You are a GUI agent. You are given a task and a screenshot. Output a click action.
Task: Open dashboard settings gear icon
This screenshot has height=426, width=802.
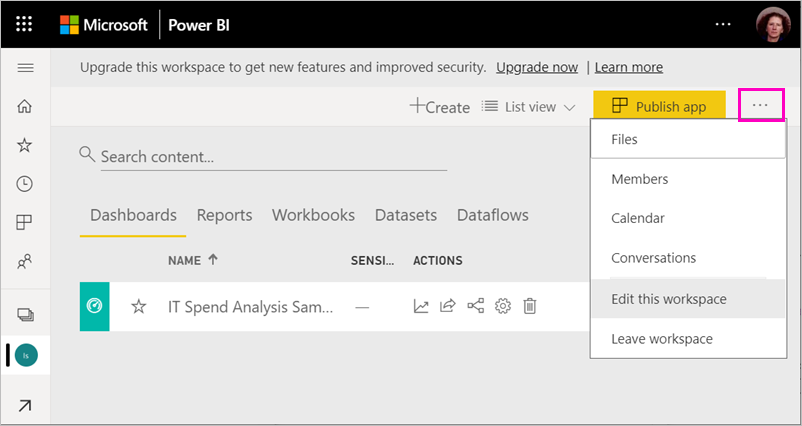point(503,306)
